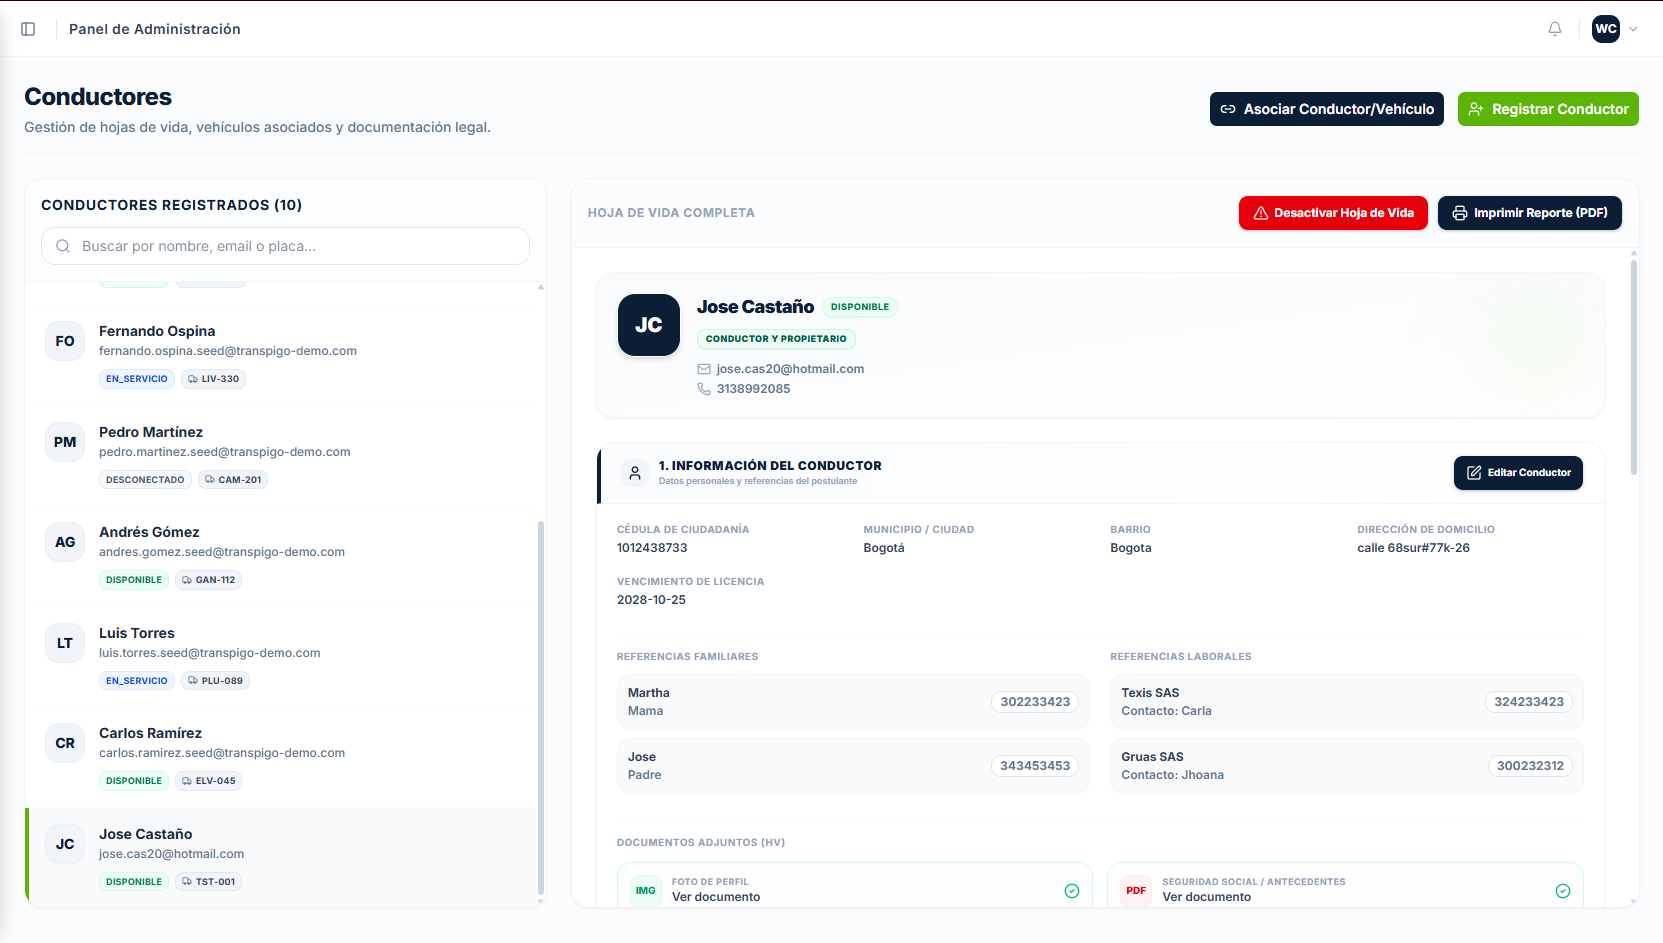The width and height of the screenshot is (1663, 943).
Task: Click DESCONECTADO badge of Pedro Martínez
Action: [x=145, y=480]
